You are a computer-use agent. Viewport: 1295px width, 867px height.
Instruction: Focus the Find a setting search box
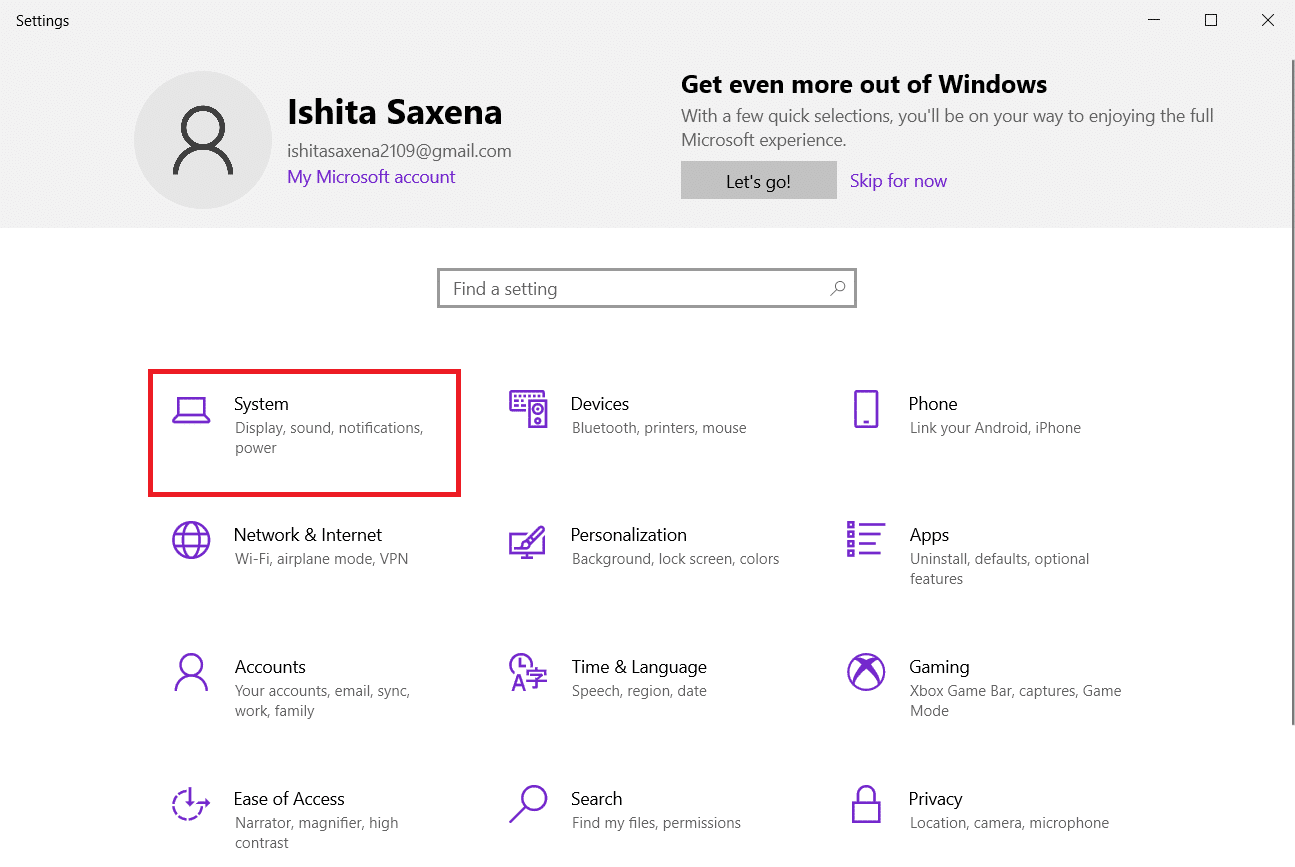pyautogui.click(x=635, y=289)
